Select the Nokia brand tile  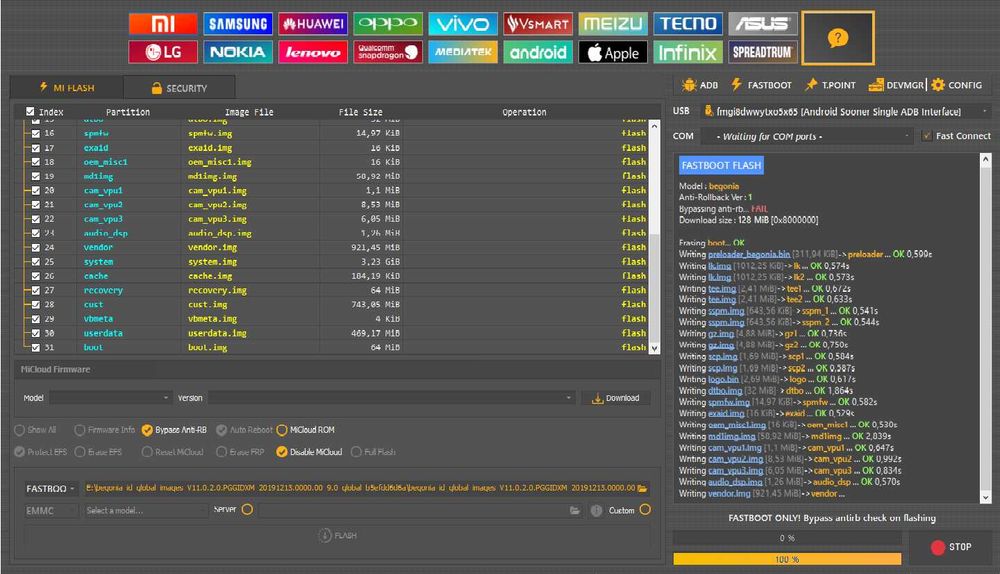coord(238,52)
